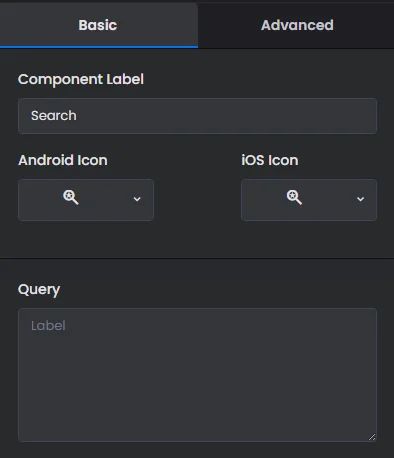This screenshot has height=458, width=394.
Task: Open the Android Icon picker box
Action: pos(86,200)
